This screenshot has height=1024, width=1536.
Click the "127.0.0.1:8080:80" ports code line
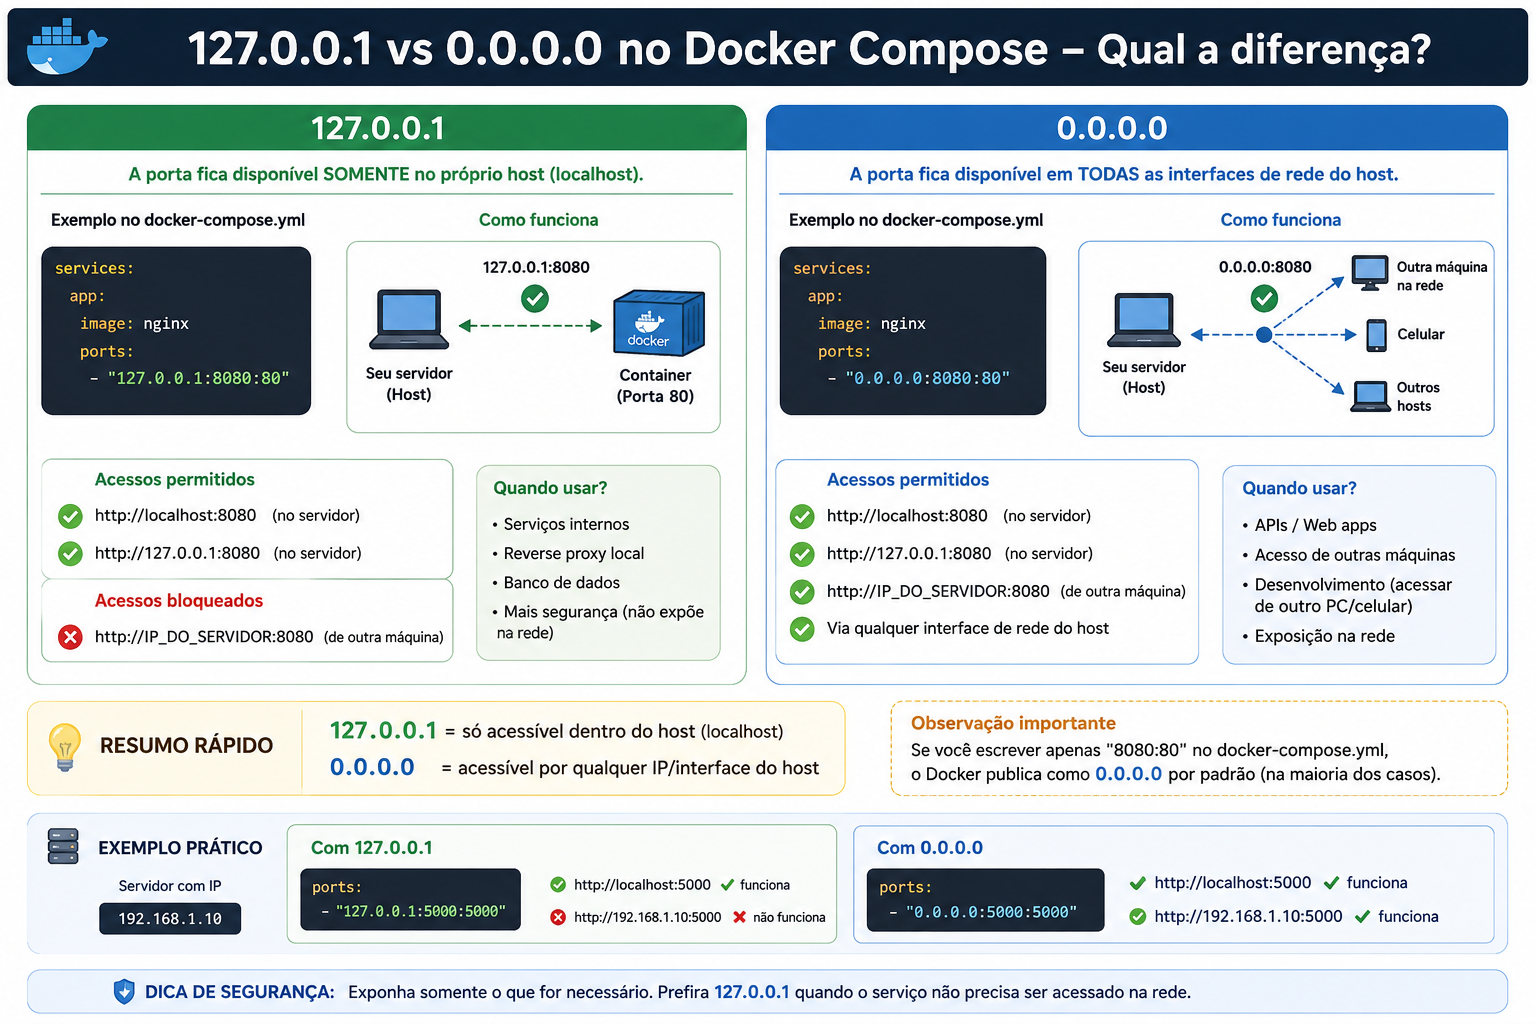pyautogui.click(x=190, y=378)
